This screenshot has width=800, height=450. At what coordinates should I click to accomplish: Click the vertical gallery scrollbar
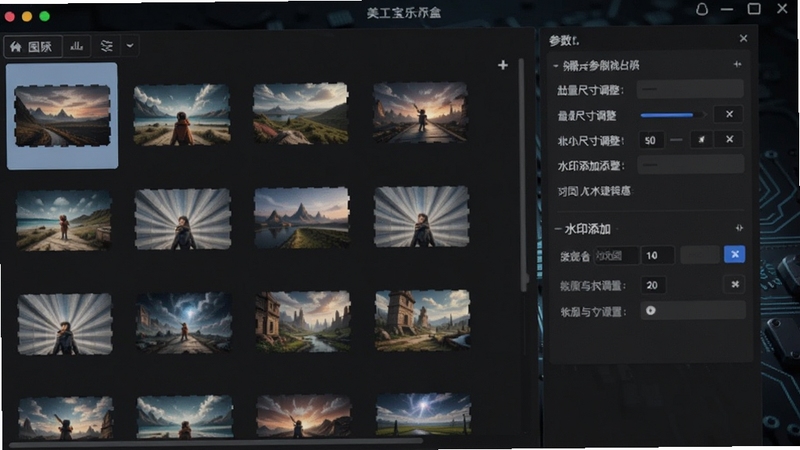[522, 174]
